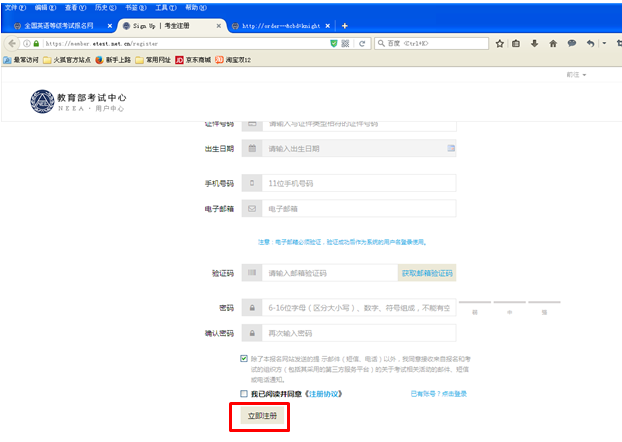Click the site identity lock icon
Viewport: 622px width, 442px height.
point(34,44)
